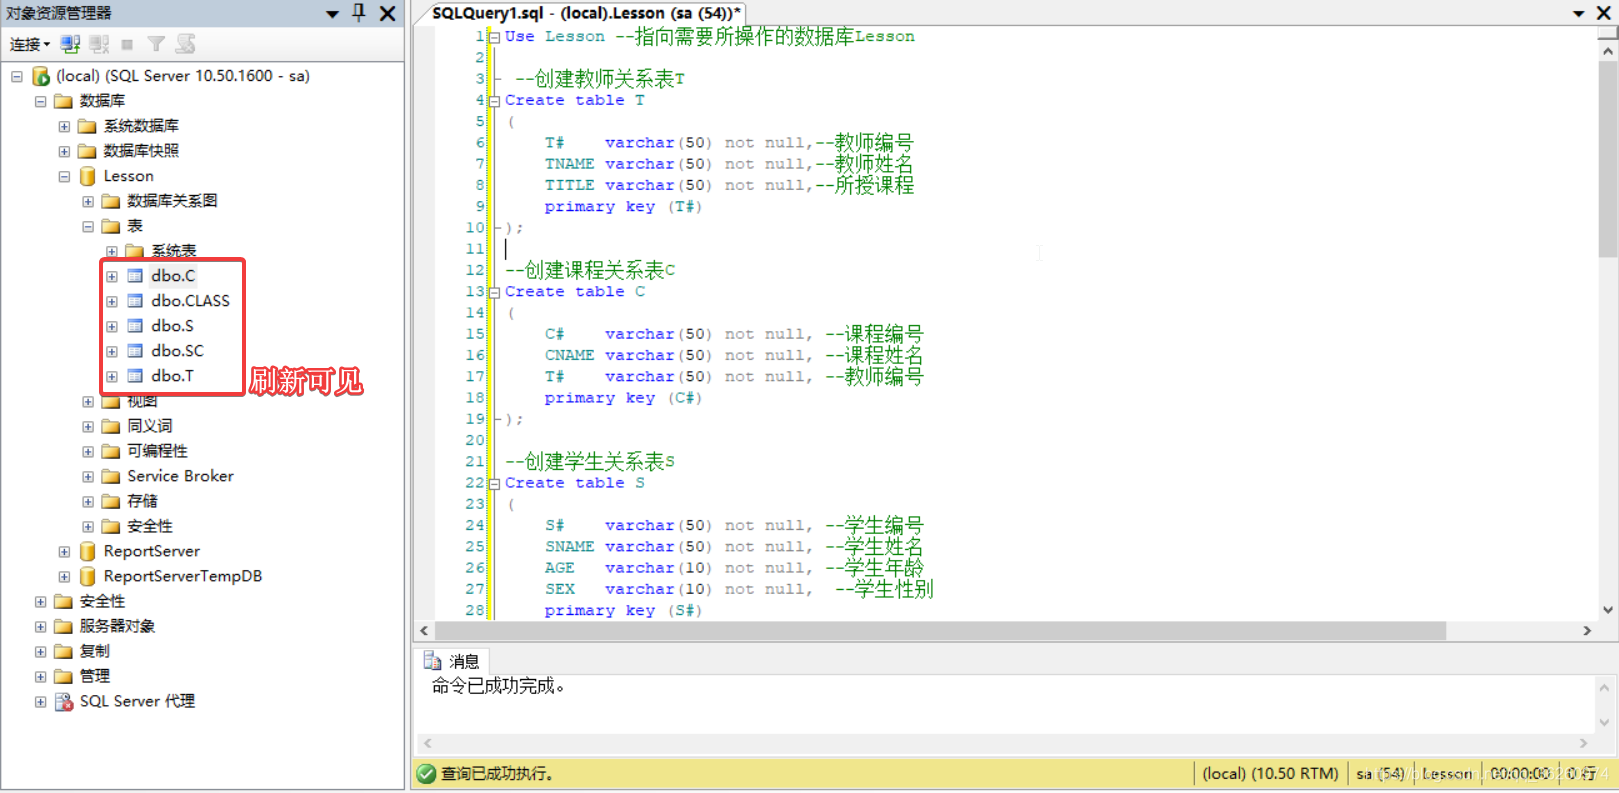
Task: Click the 系统数据库 folder icon
Action: click(88, 126)
